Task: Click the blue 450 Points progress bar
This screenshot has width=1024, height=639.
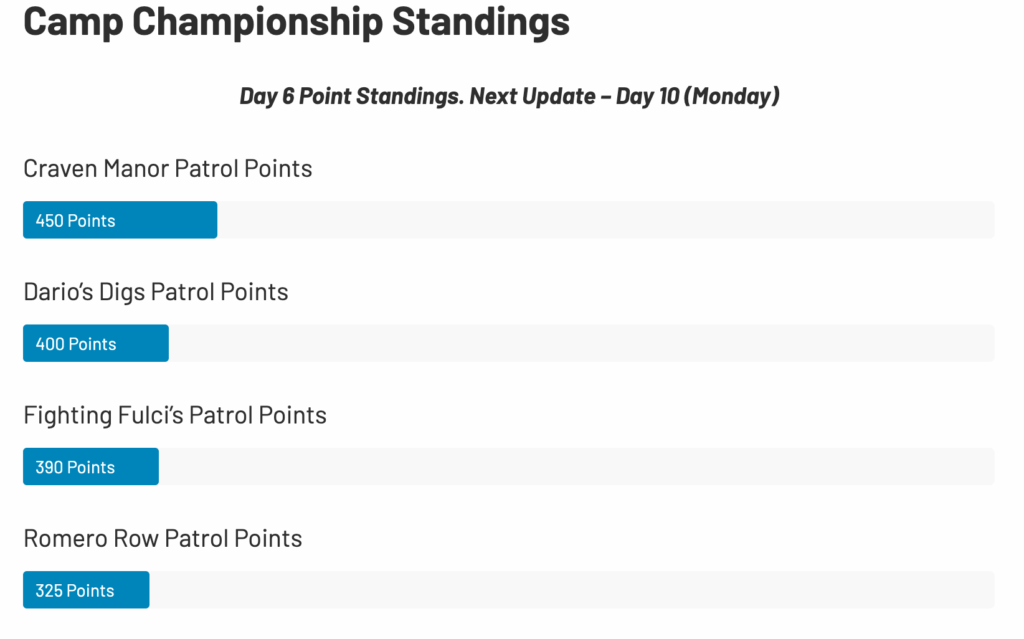Action: pyautogui.click(x=120, y=220)
